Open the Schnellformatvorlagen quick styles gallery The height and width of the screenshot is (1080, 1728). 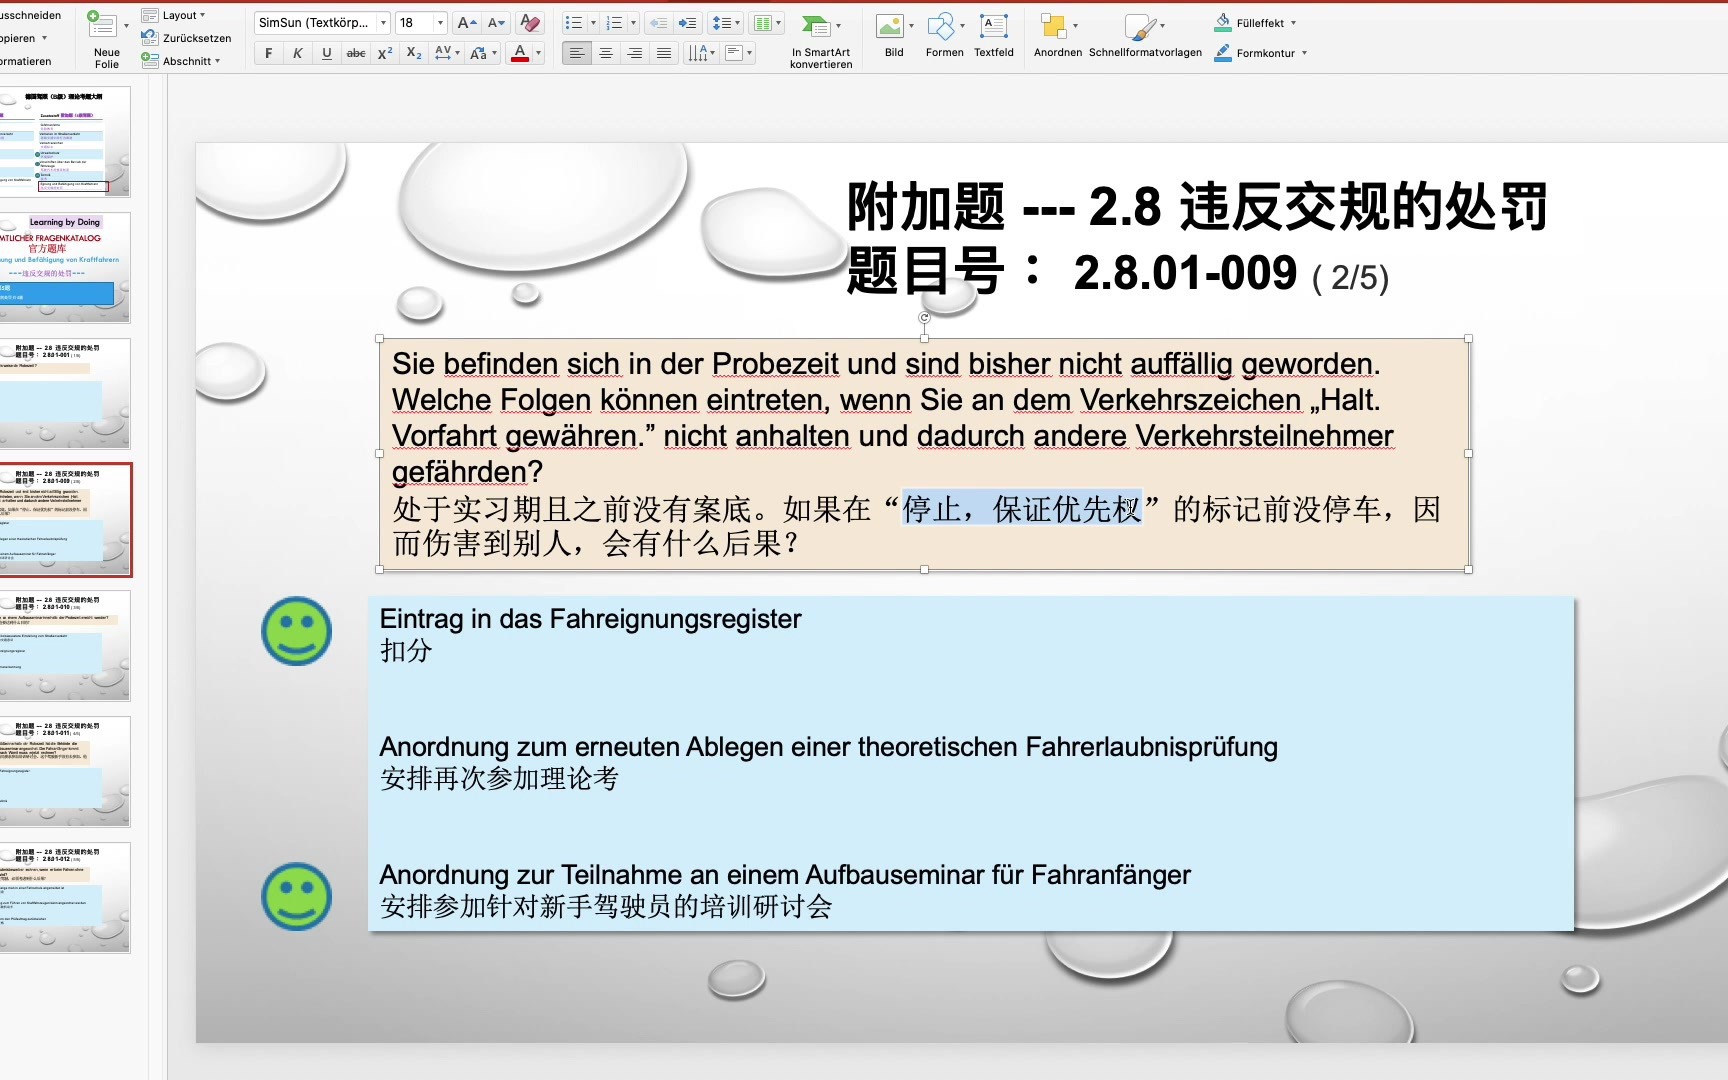coord(1145,35)
